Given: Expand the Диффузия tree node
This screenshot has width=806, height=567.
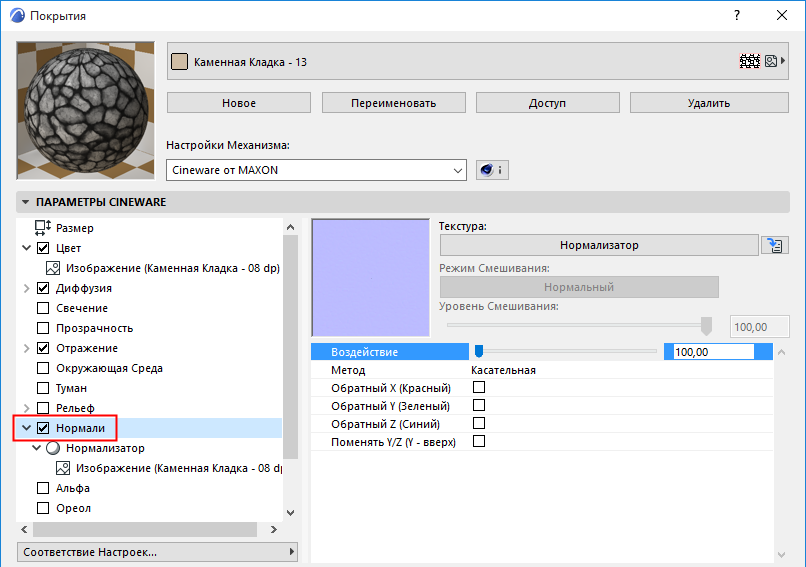Looking at the screenshot, I should click(27, 288).
